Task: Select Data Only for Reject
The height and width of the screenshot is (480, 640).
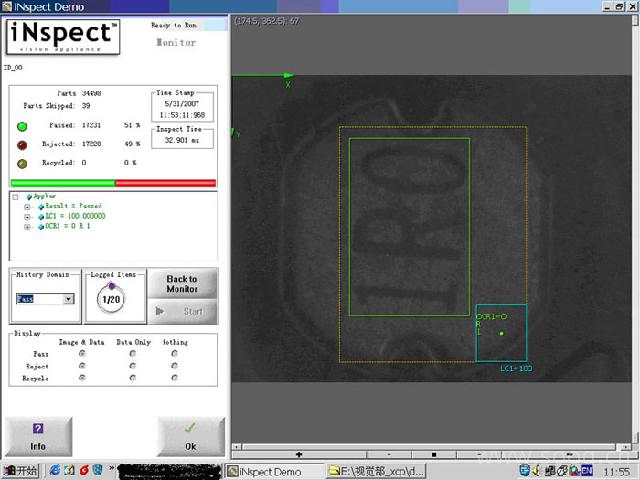Action: 133,366
